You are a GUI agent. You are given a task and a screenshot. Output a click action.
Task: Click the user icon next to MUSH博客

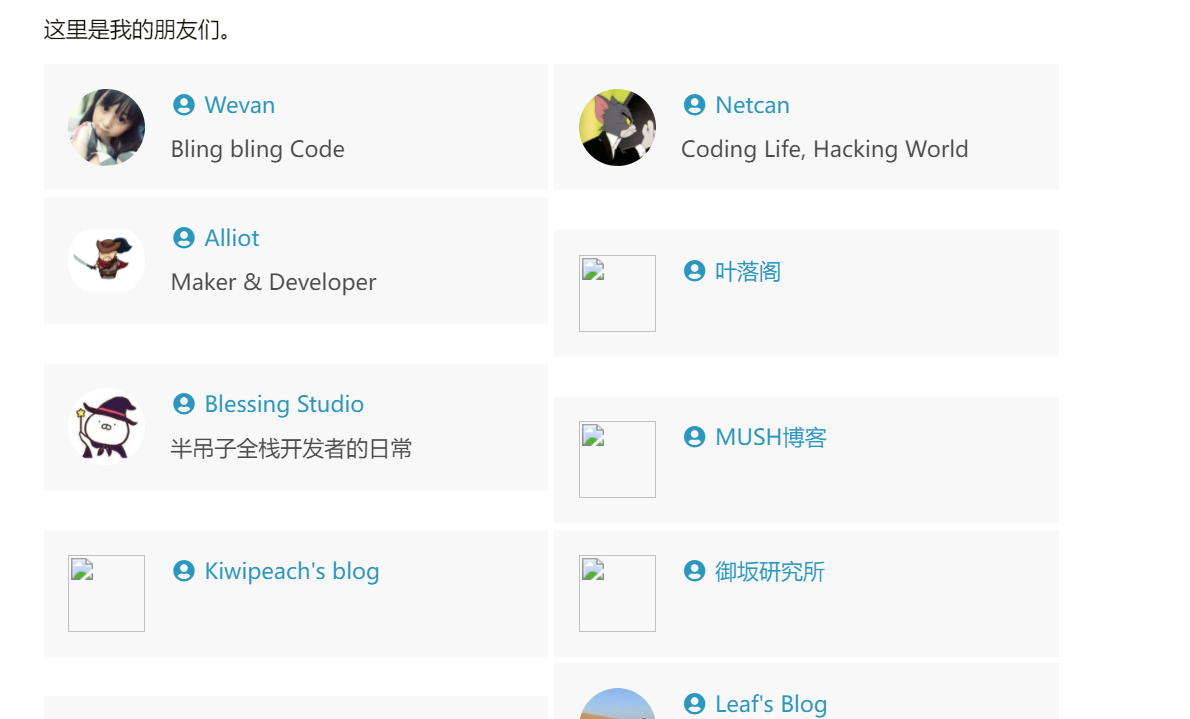(694, 437)
